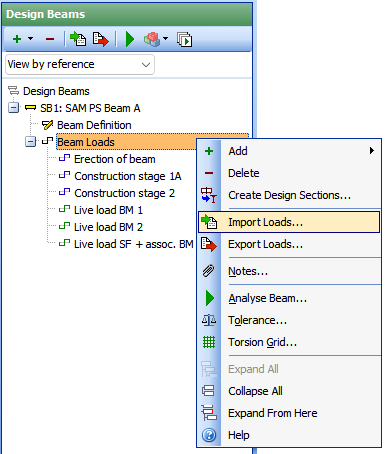Click the Create Design Sections icon
Screen dimensions: 388x454
(x=209, y=195)
